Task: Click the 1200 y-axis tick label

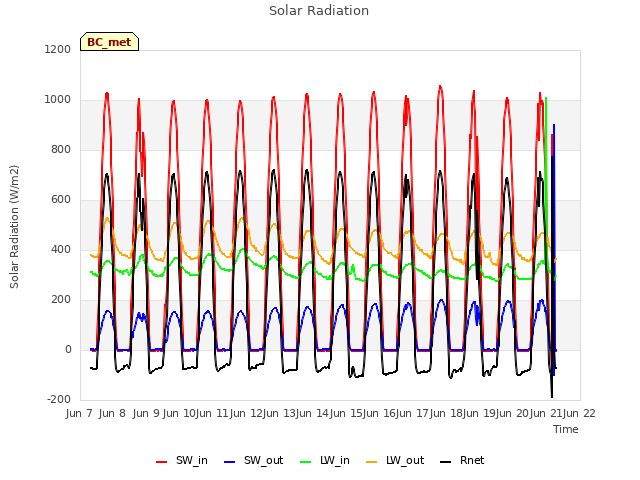Action: coord(58,49)
